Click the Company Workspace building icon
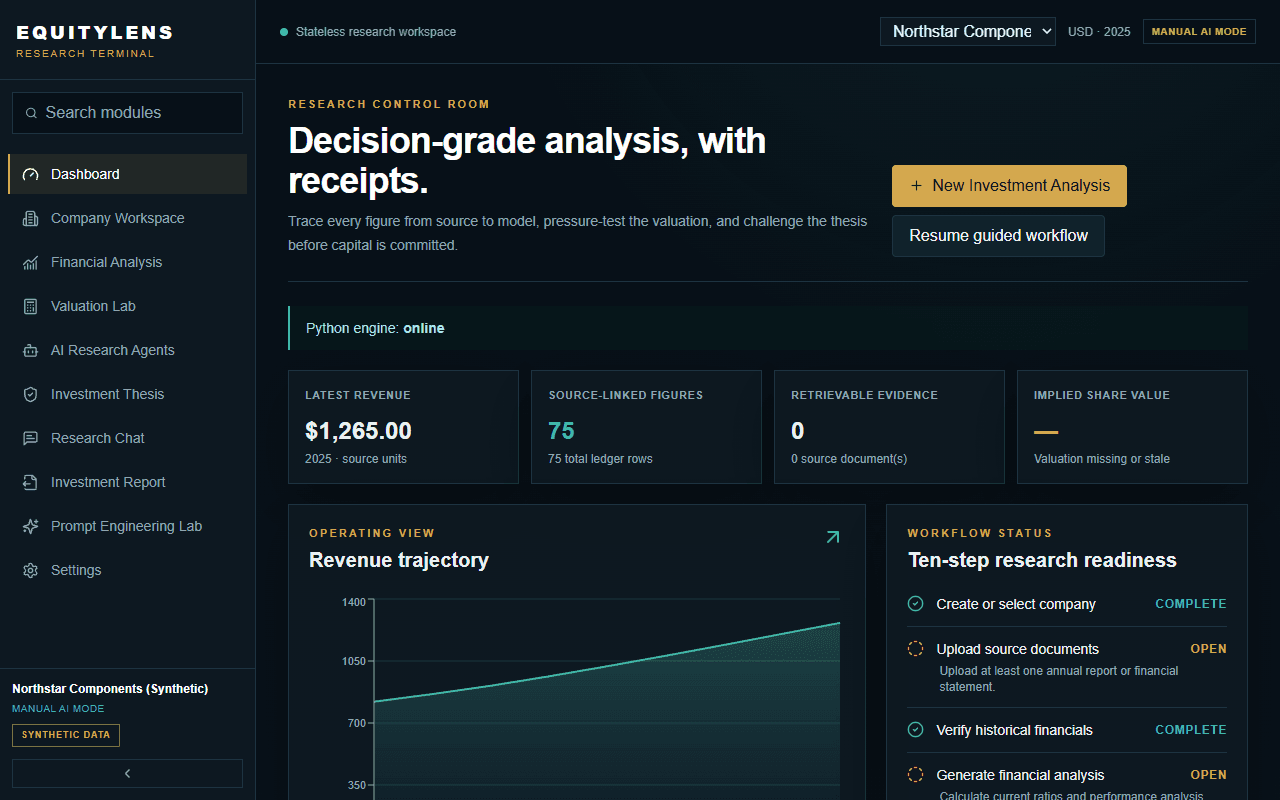 click(30, 218)
